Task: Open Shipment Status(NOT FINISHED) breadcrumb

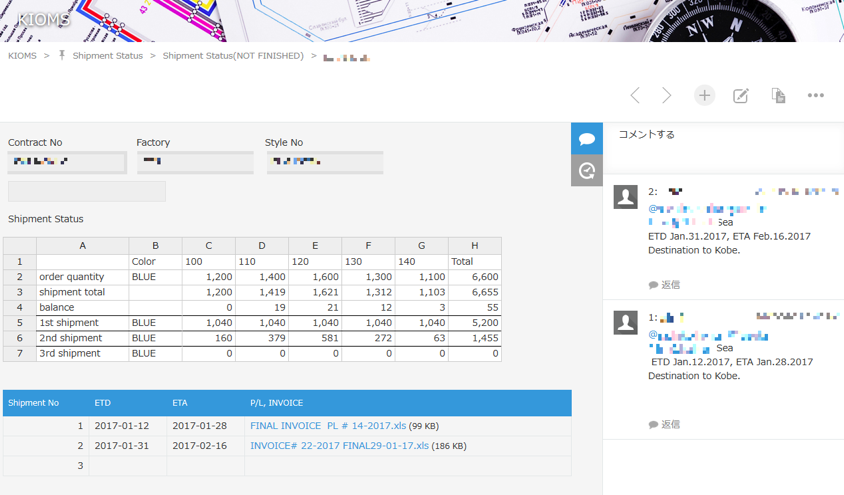Action: tap(233, 56)
